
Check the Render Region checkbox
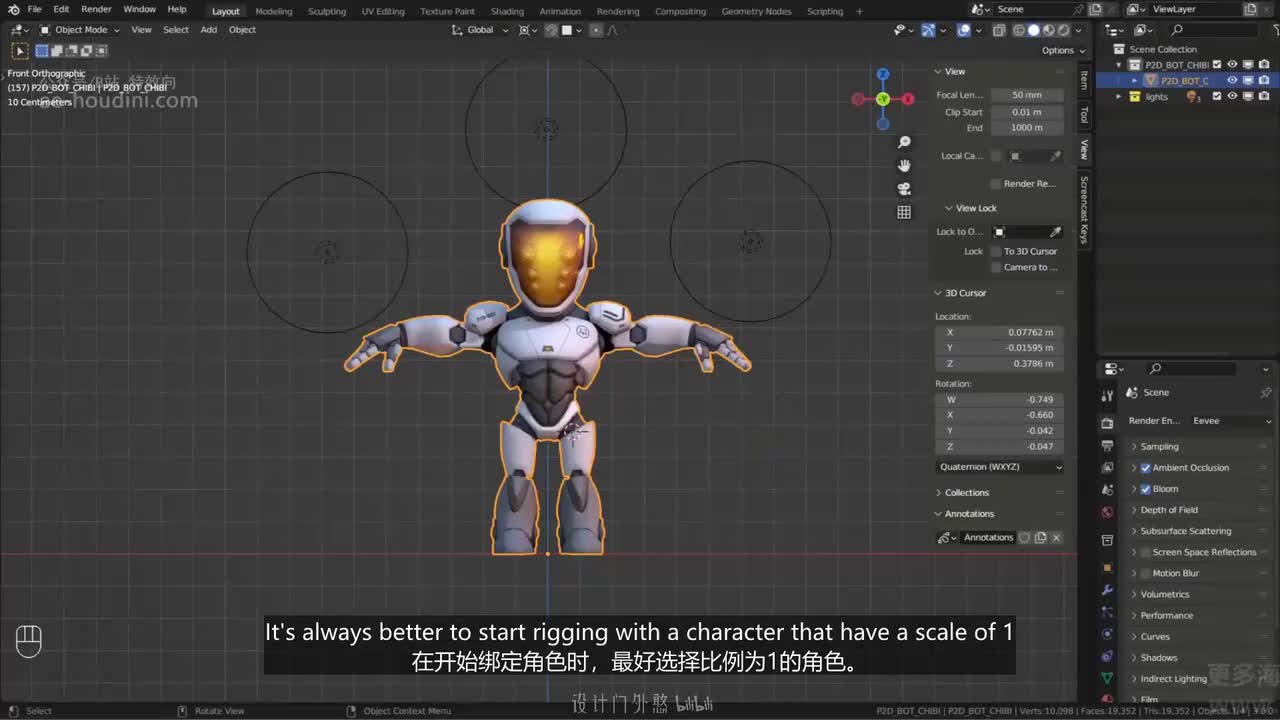996,184
